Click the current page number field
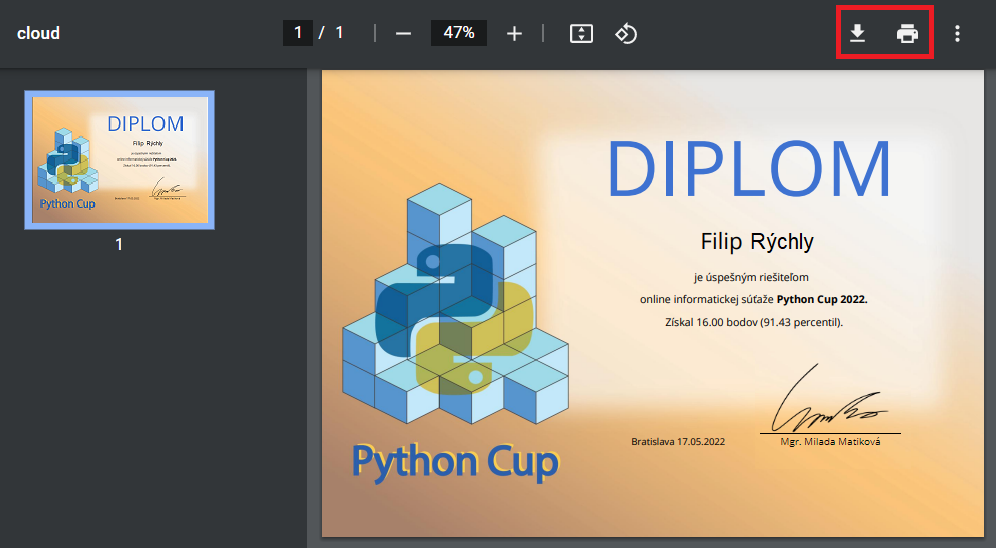This screenshot has height=548, width=996. click(298, 32)
